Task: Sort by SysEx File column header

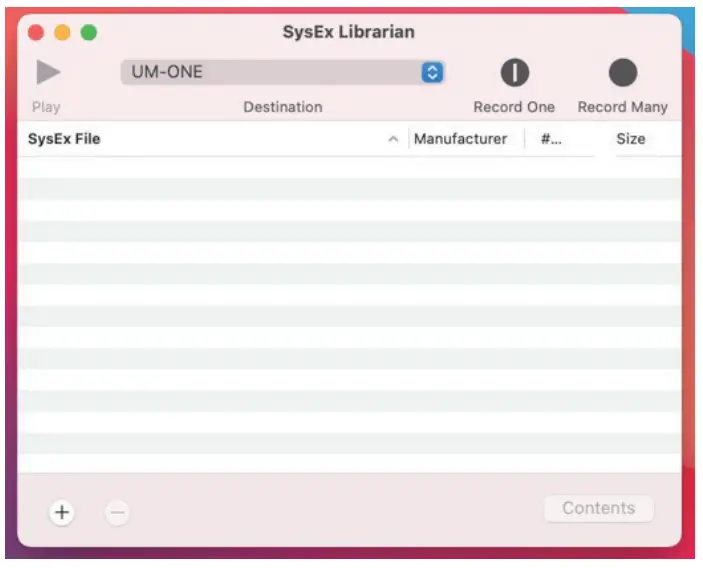Action: (x=64, y=139)
